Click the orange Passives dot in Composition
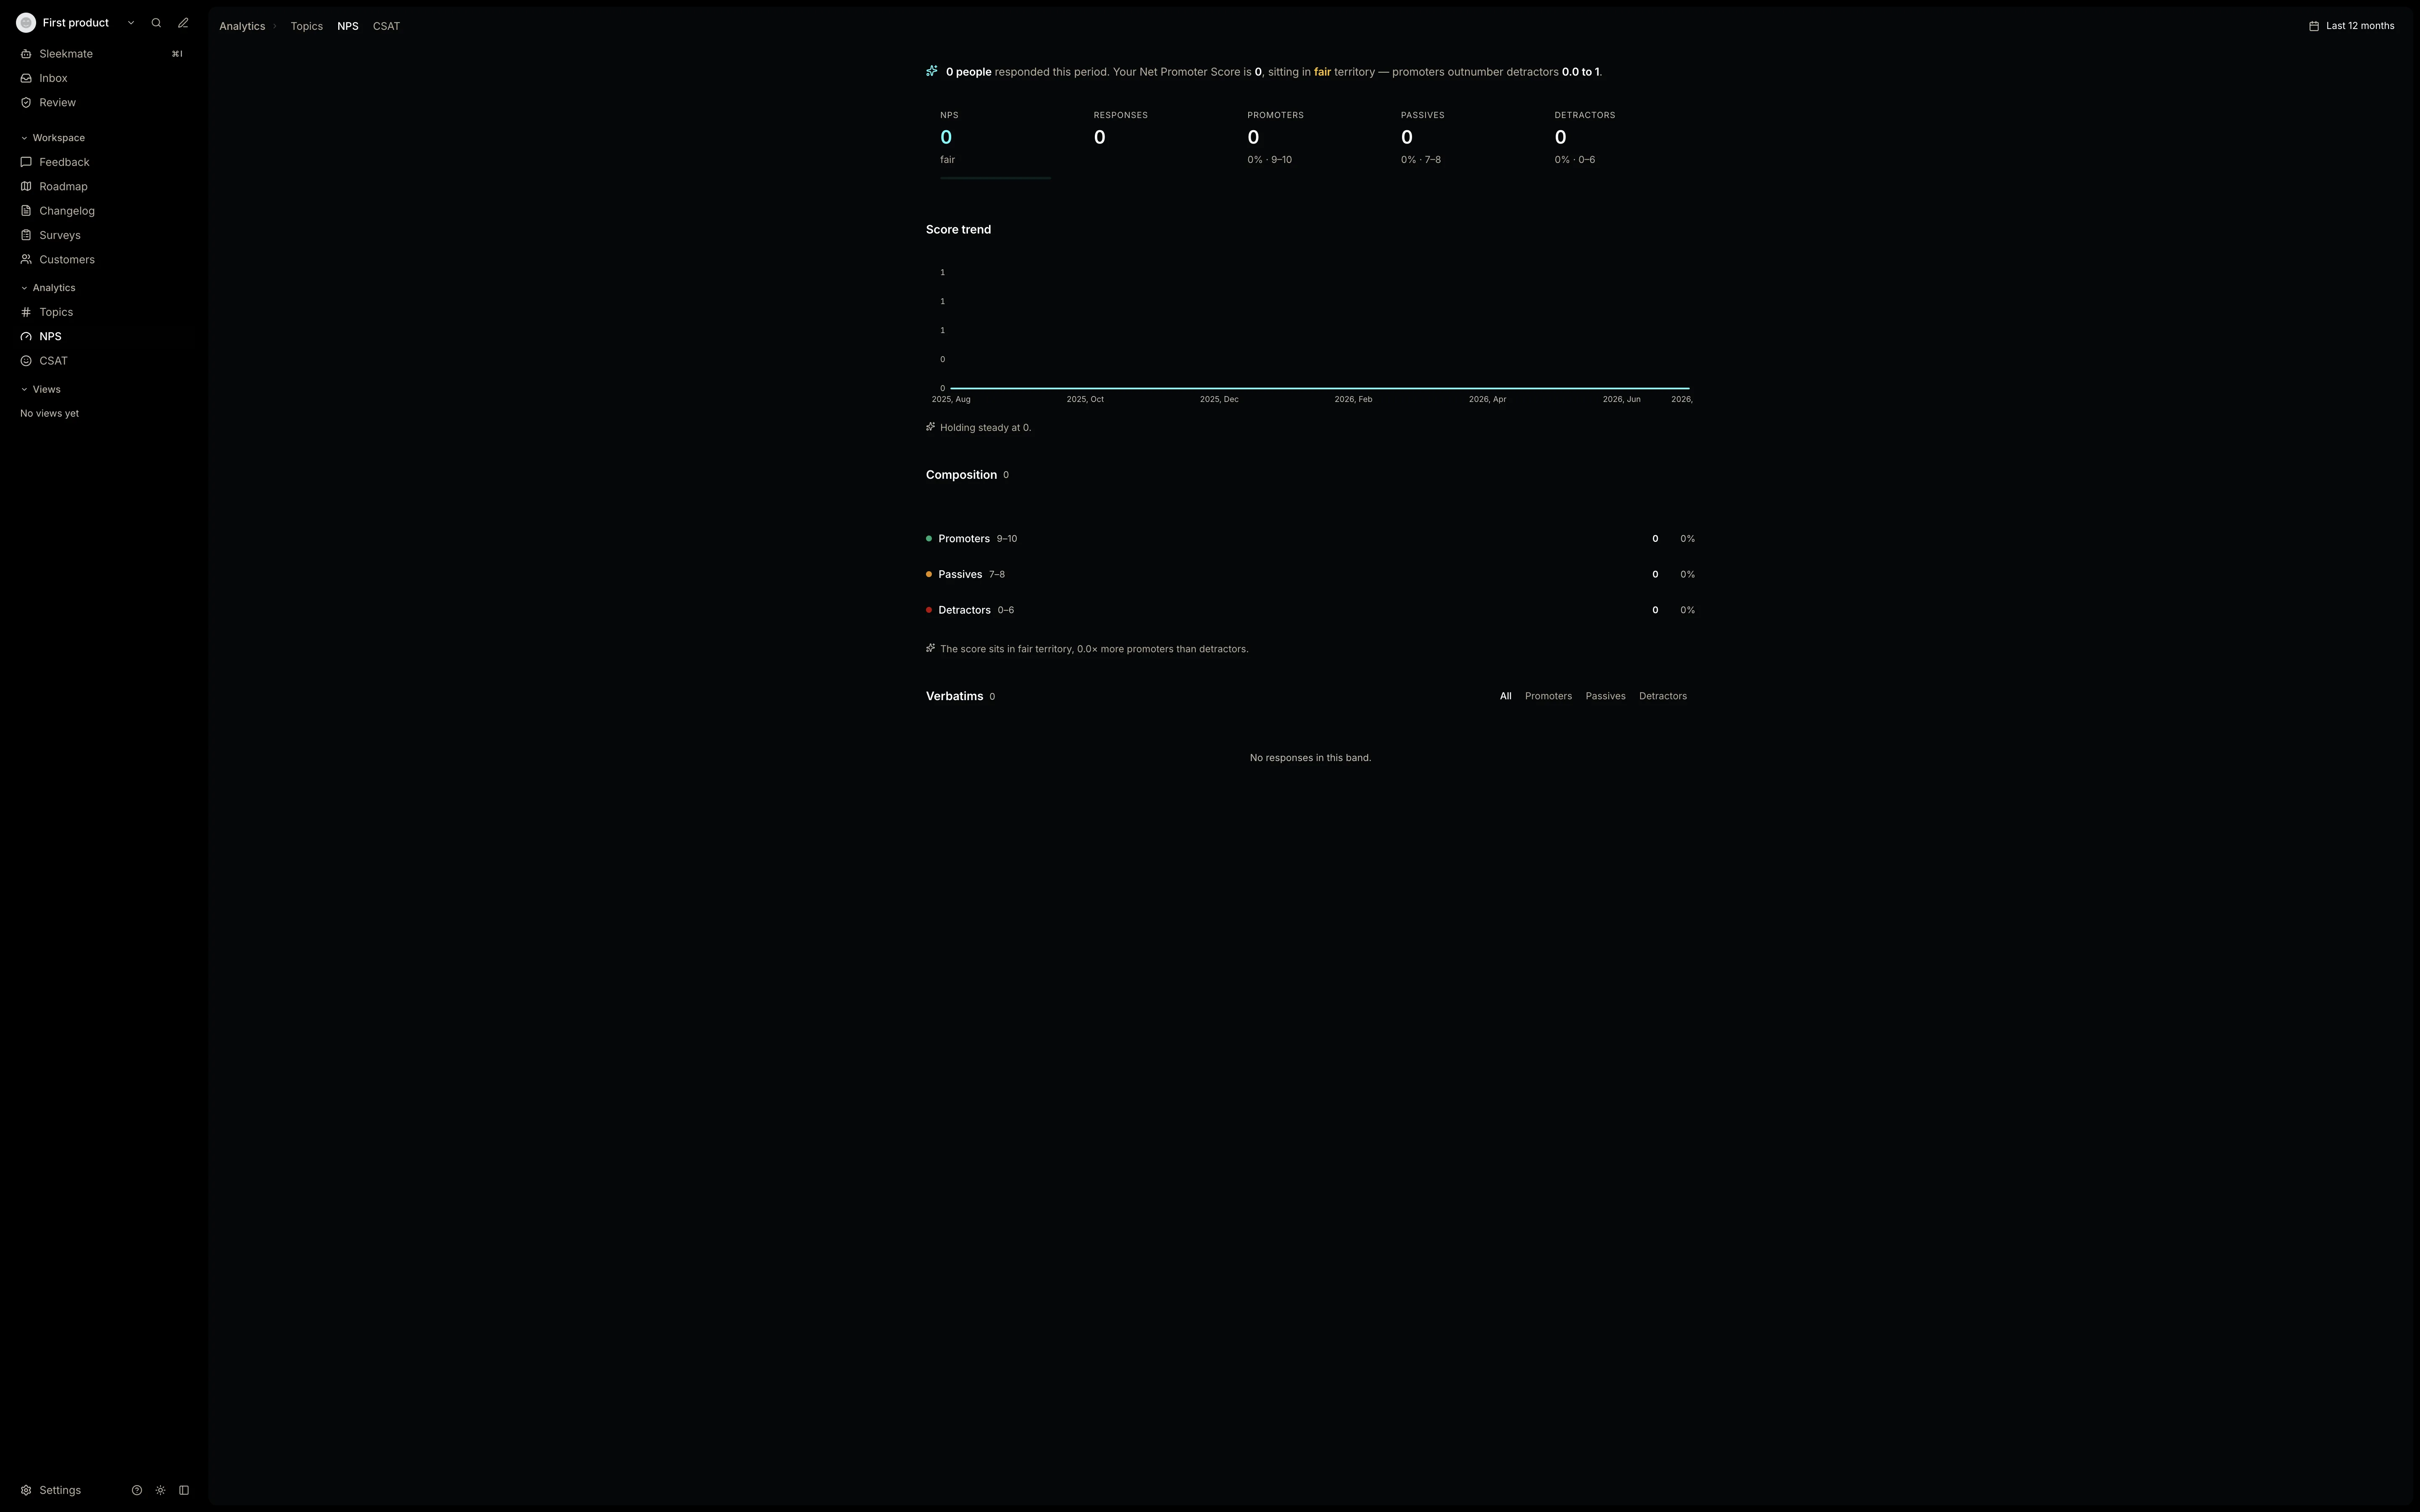The width and height of the screenshot is (2420, 1512). pyautogui.click(x=929, y=575)
